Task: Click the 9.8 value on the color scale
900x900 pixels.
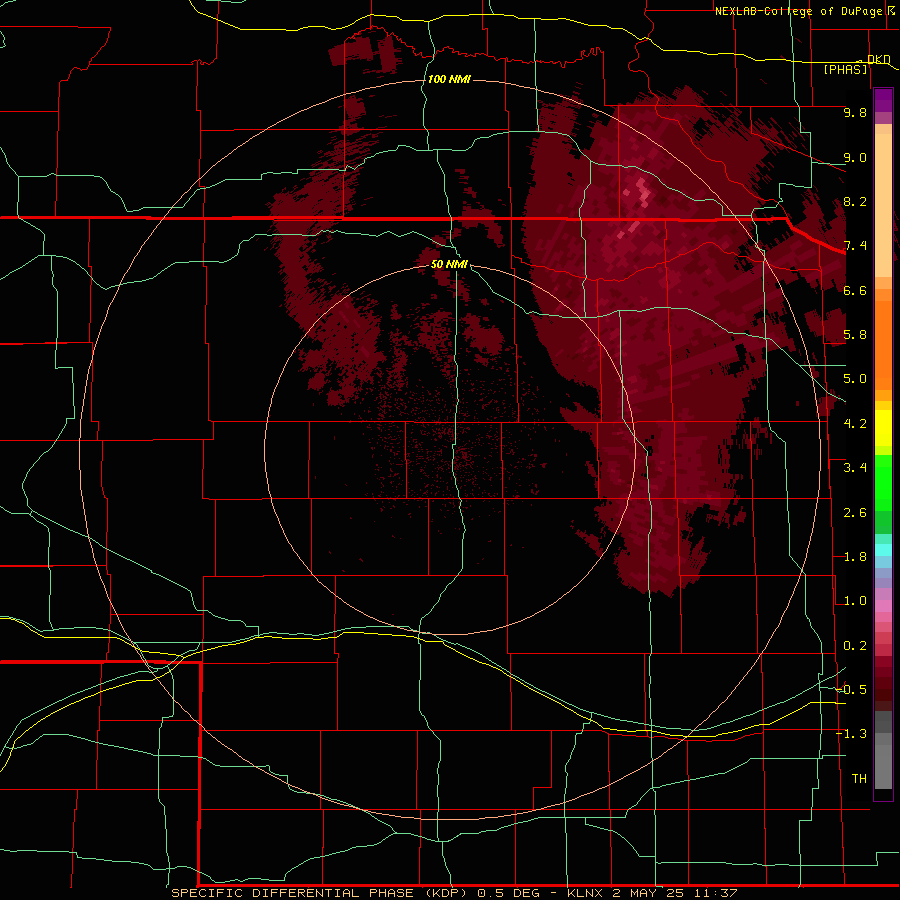Action: point(855,112)
